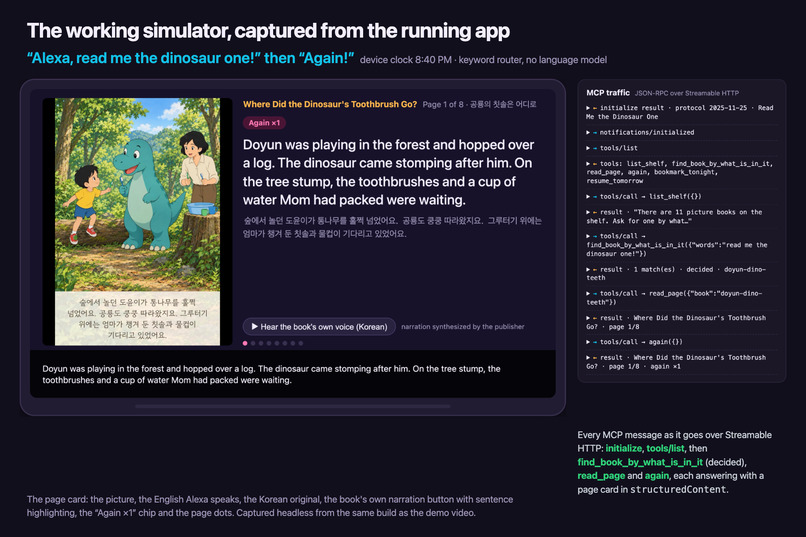Click the 'Again ×1' chip
Screen dimensions: 806x537
pyautogui.click(x=264, y=123)
